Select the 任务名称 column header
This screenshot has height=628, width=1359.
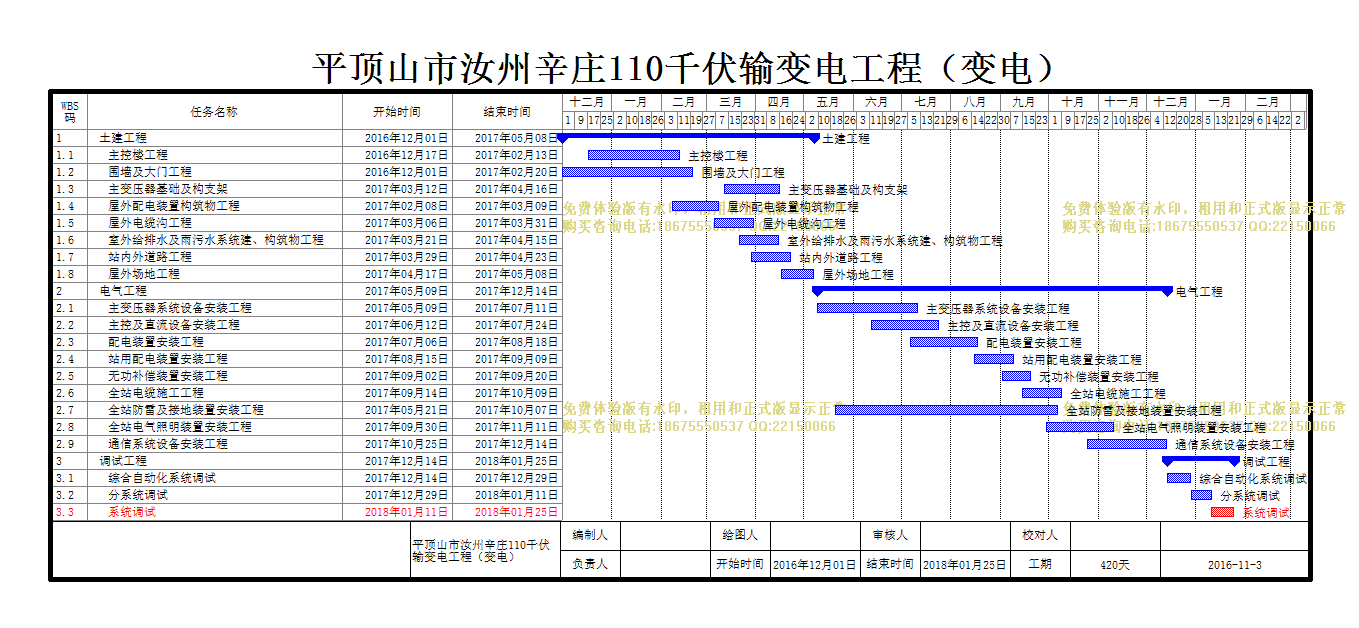214,112
